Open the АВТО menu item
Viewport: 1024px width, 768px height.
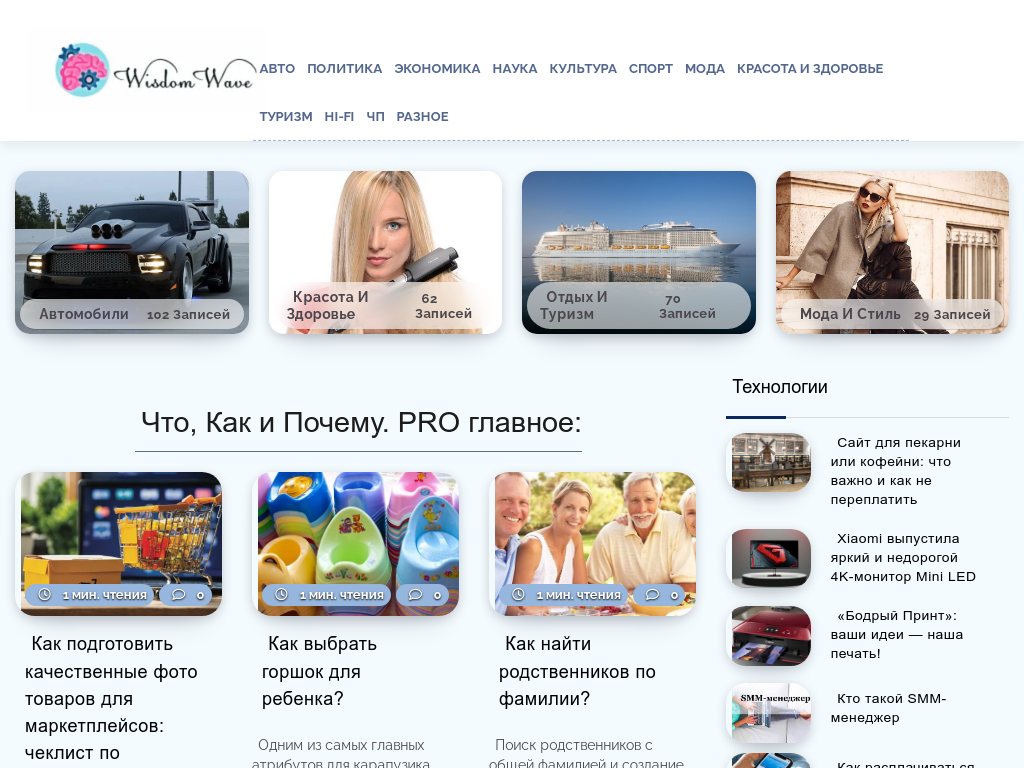277,69
